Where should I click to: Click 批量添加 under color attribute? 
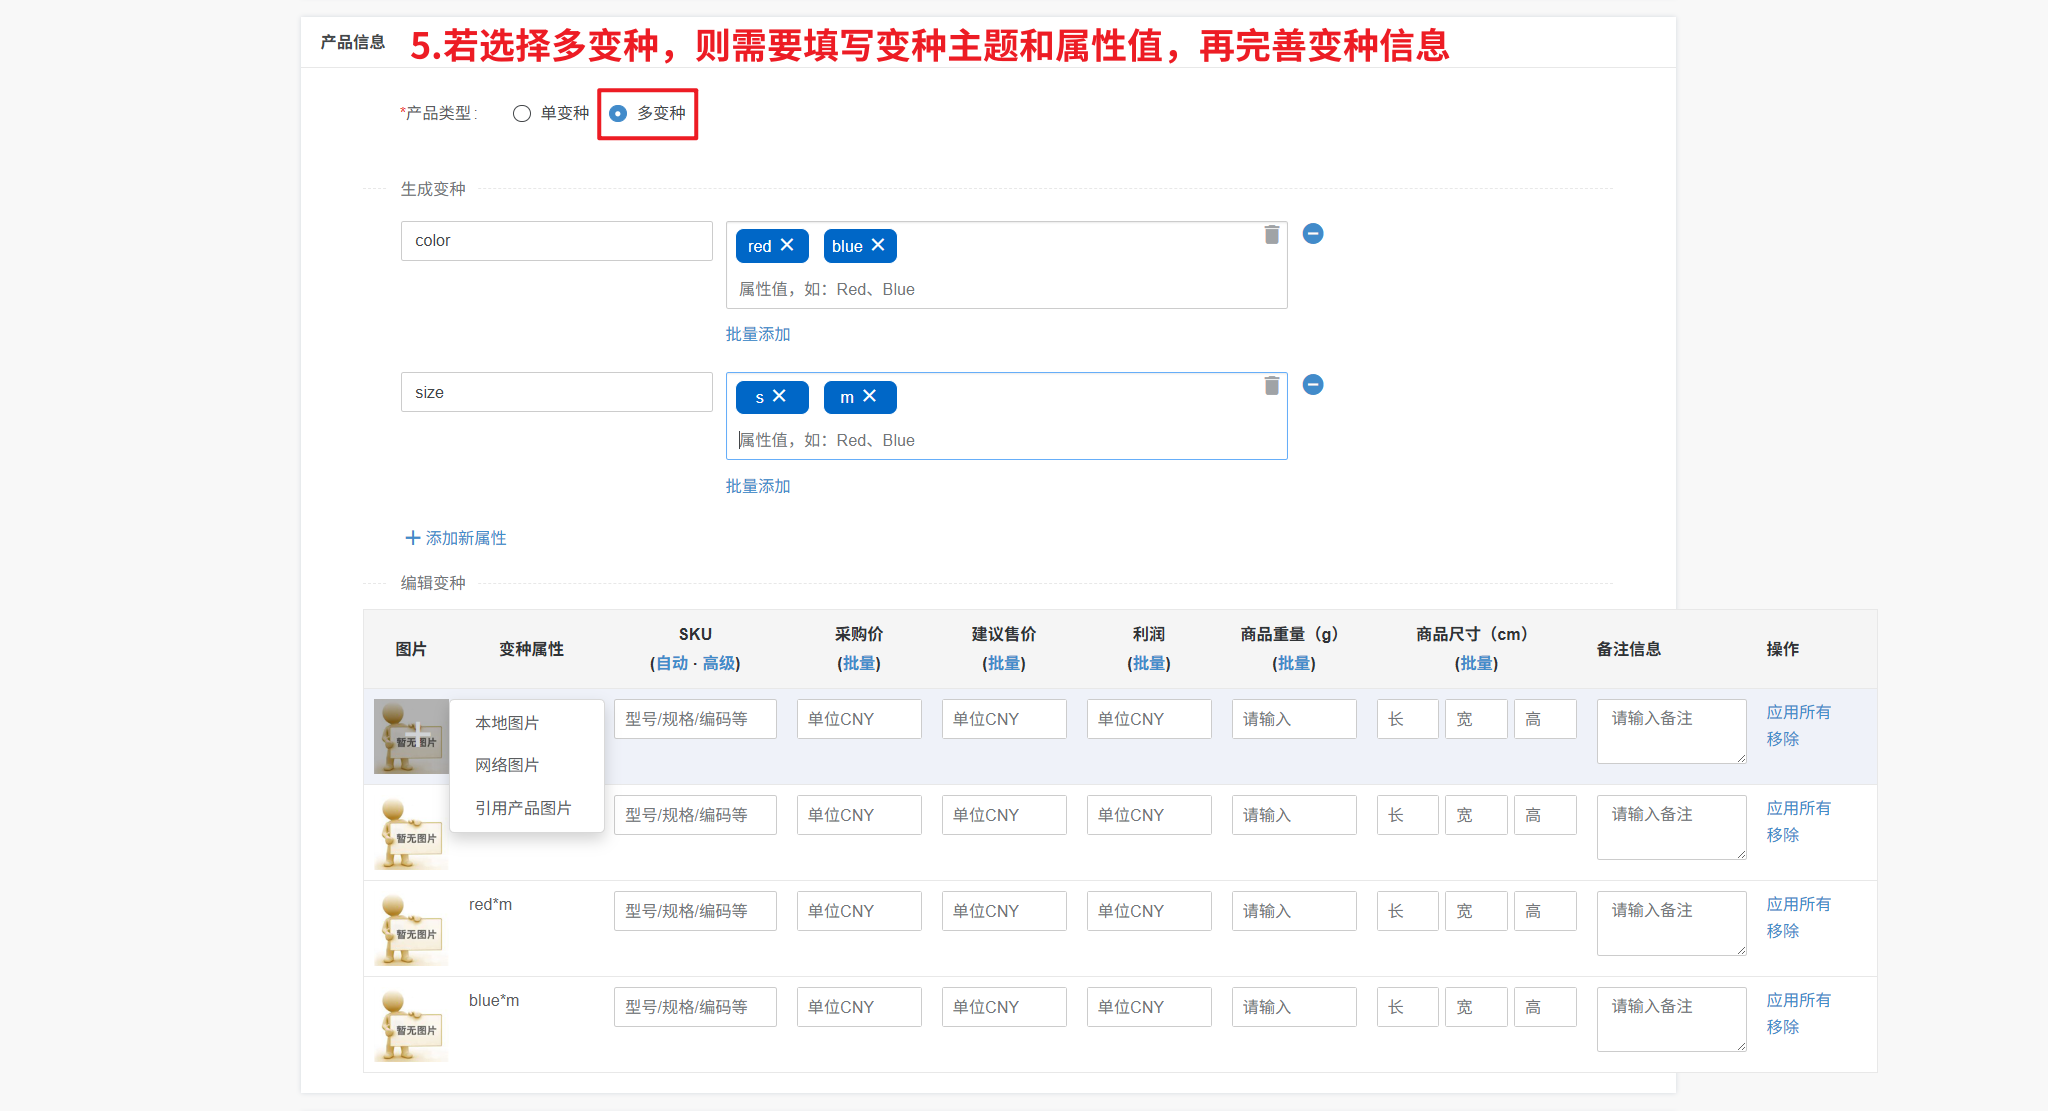pyautogui.click(x=758, y=334)
